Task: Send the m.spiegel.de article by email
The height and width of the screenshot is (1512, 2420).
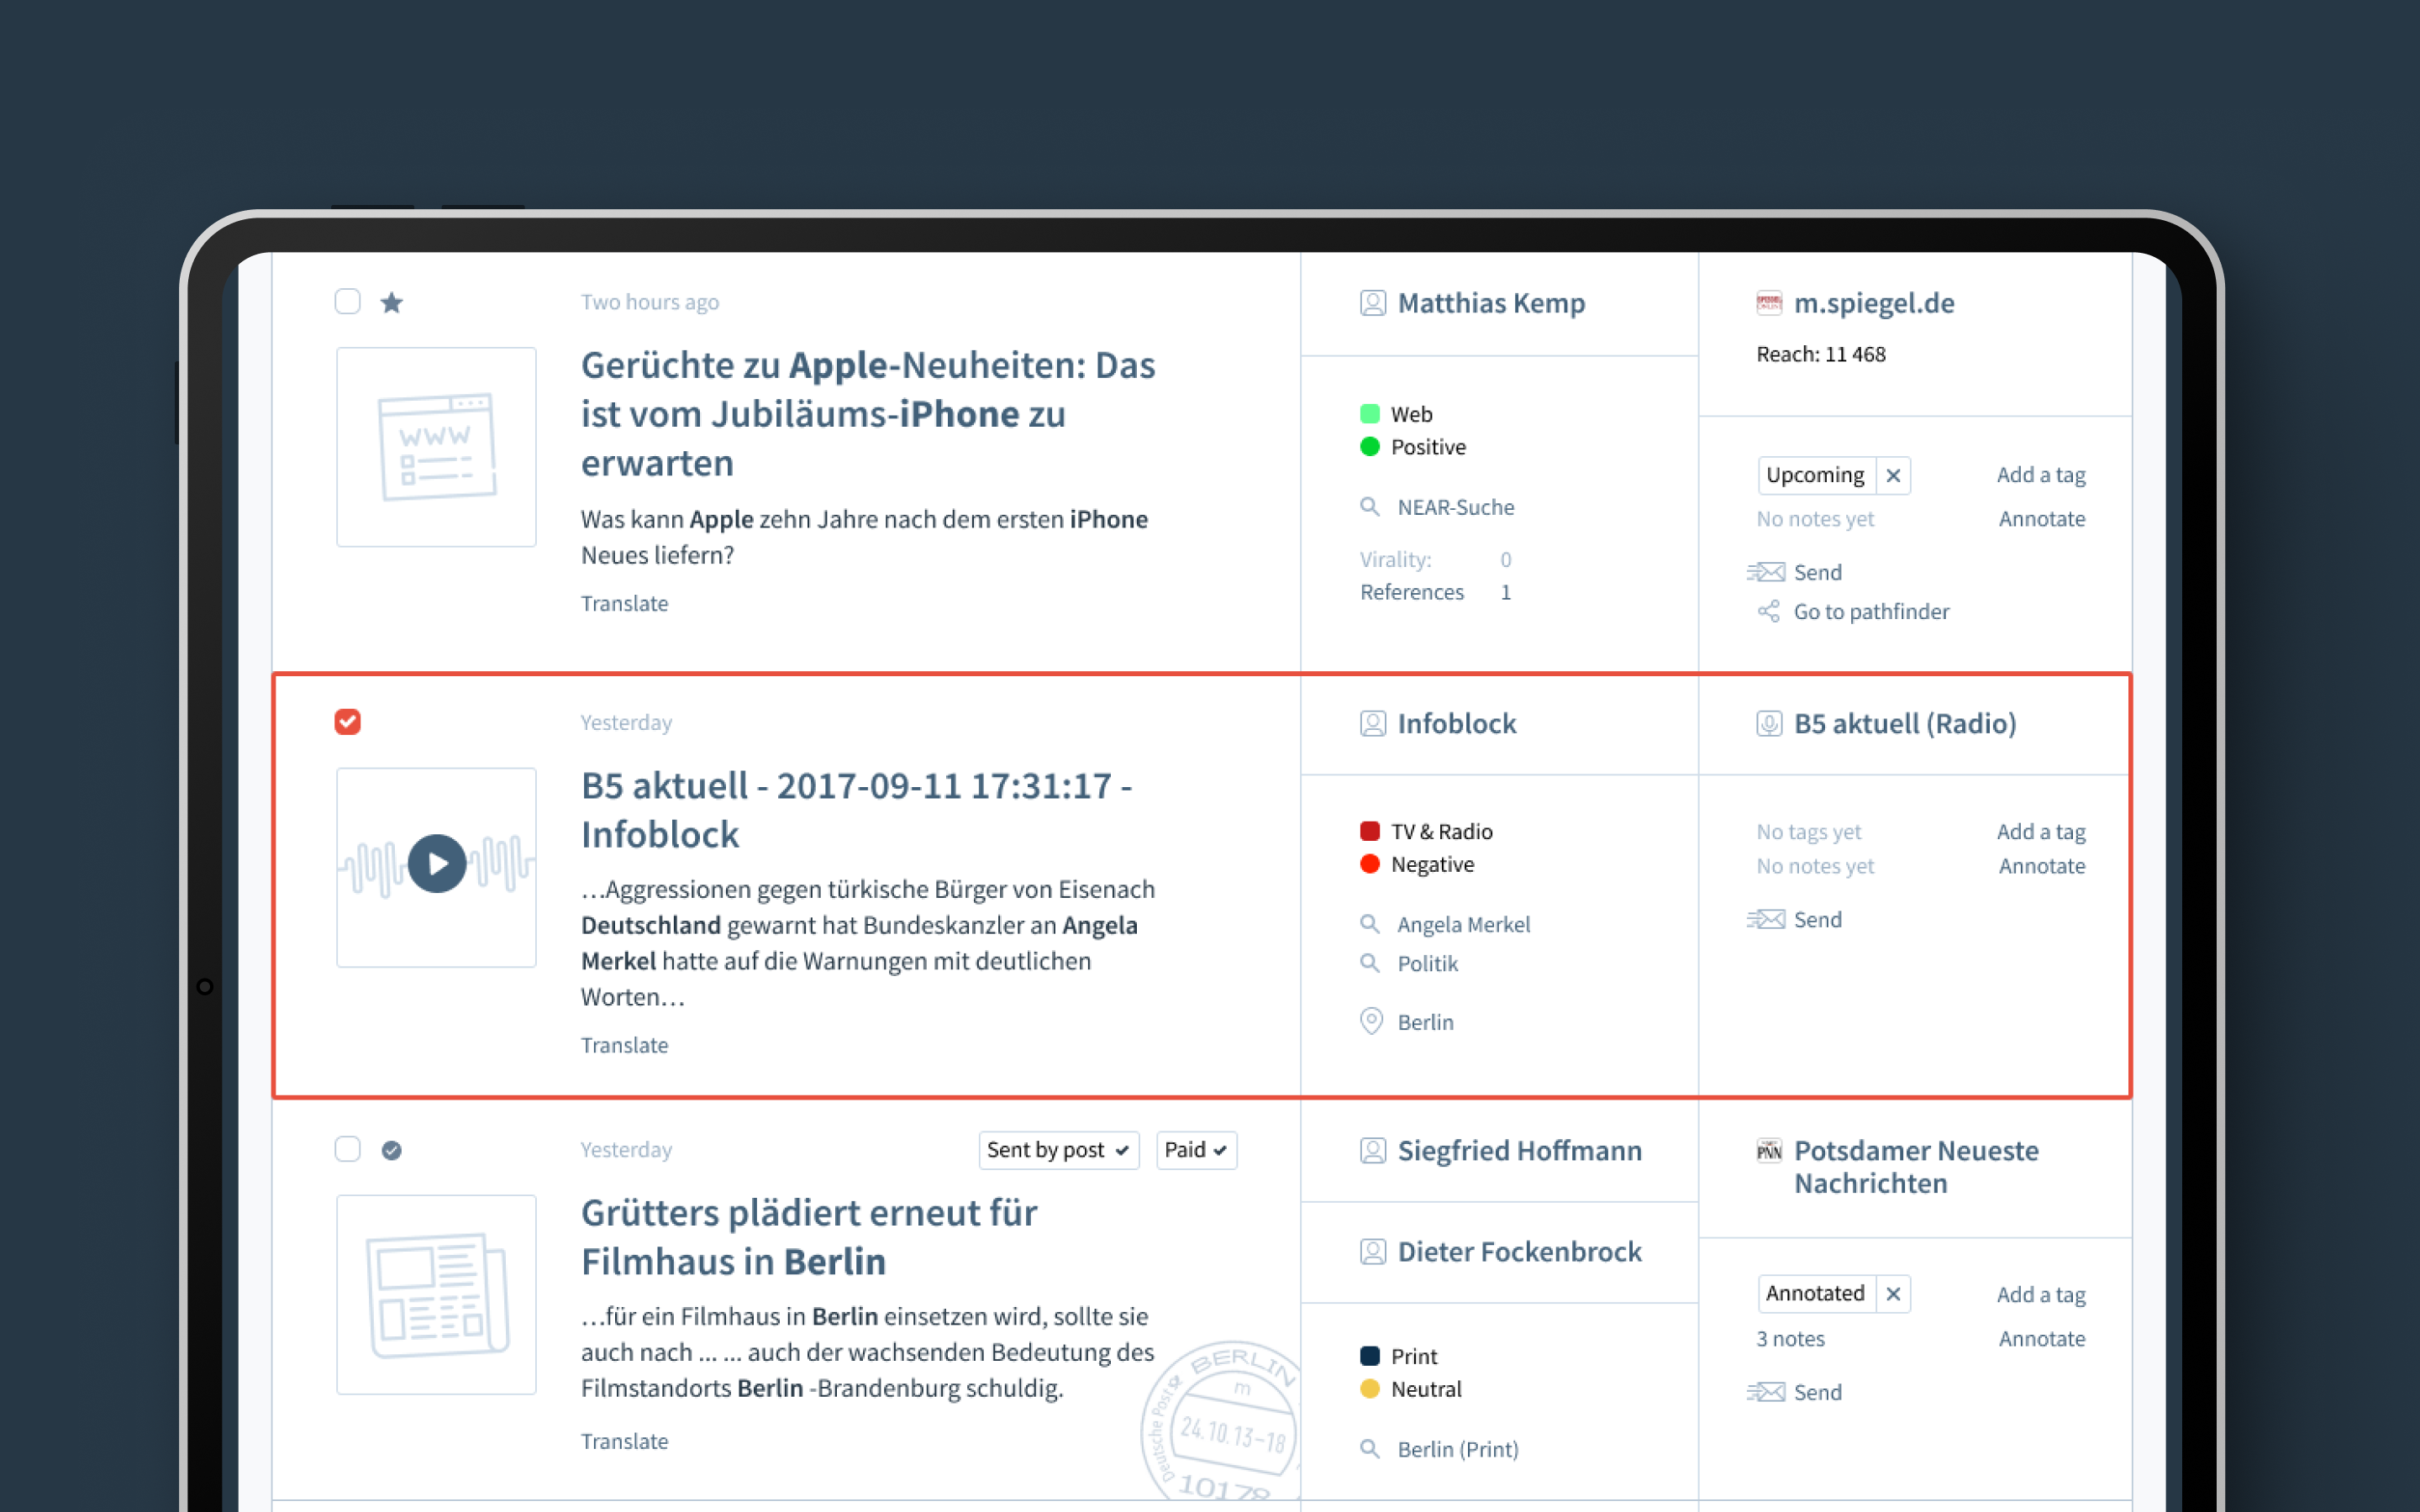Action: click(x=1795, y=572)
